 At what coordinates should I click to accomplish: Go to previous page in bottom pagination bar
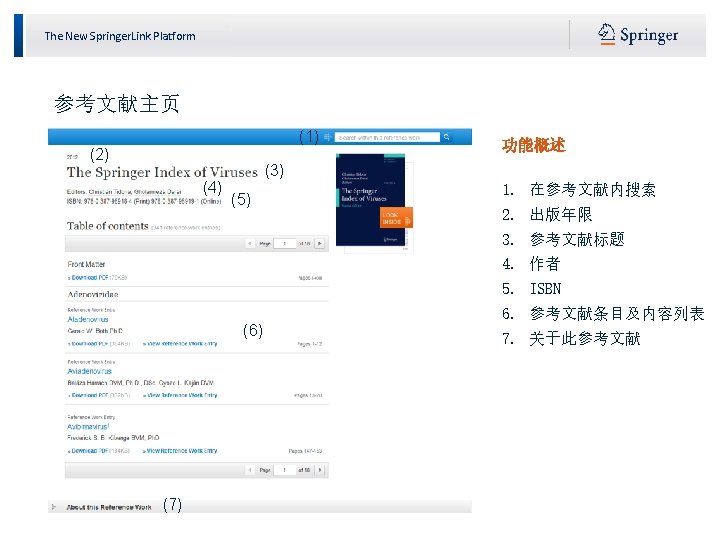(x=249, y=470)
